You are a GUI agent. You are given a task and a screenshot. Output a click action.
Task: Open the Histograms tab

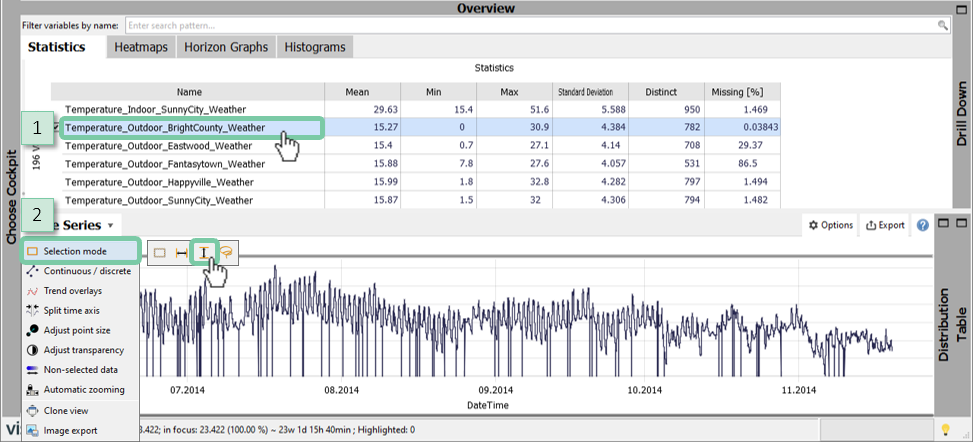pos(314,47)
